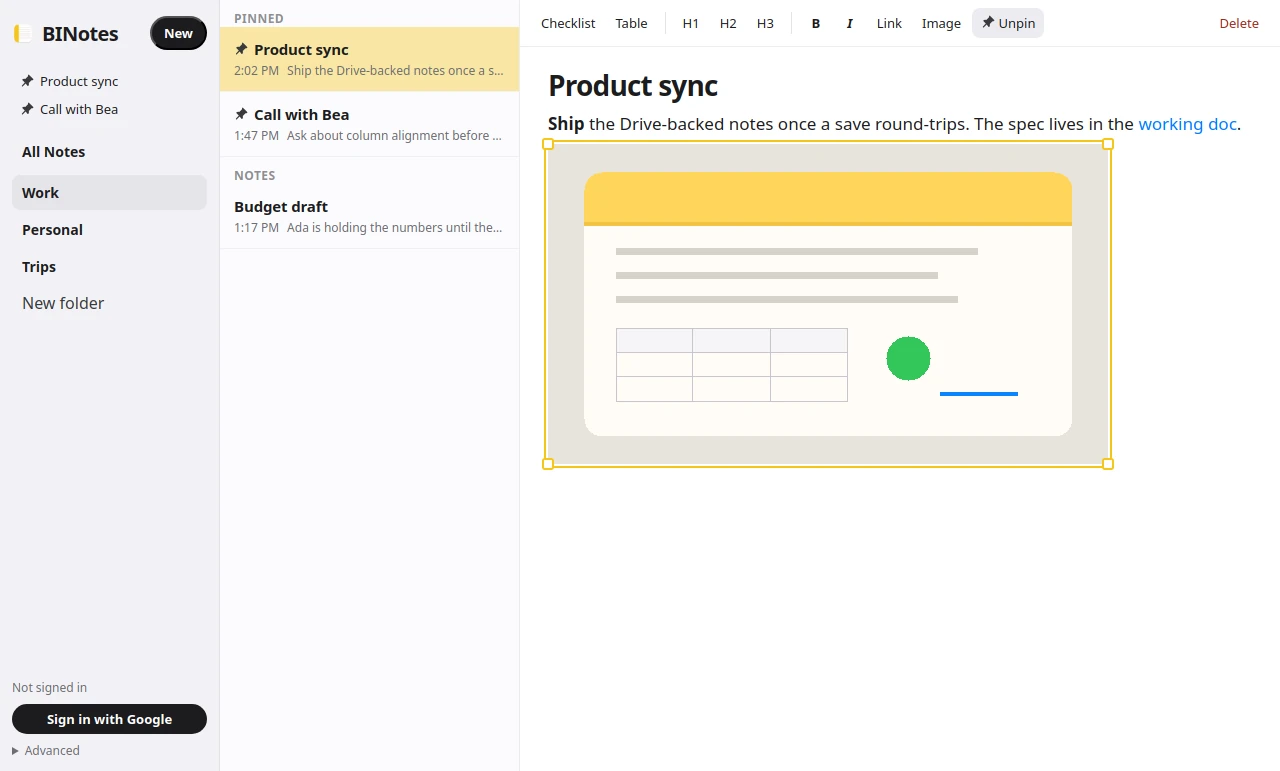The width and height of the screenshot is (1280, 771).
Task: Apply H1 heading
Action: click(691, 23)
